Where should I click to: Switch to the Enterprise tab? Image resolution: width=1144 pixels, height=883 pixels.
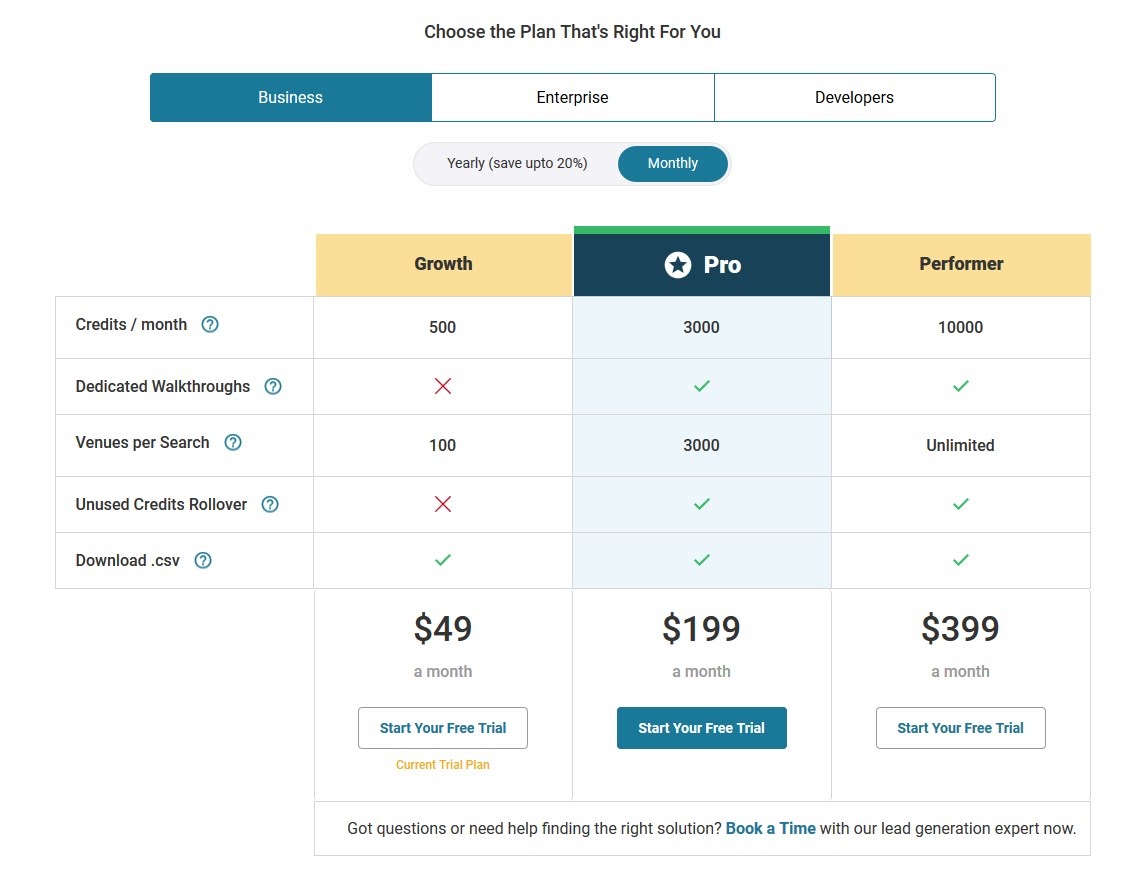(573, 97)
